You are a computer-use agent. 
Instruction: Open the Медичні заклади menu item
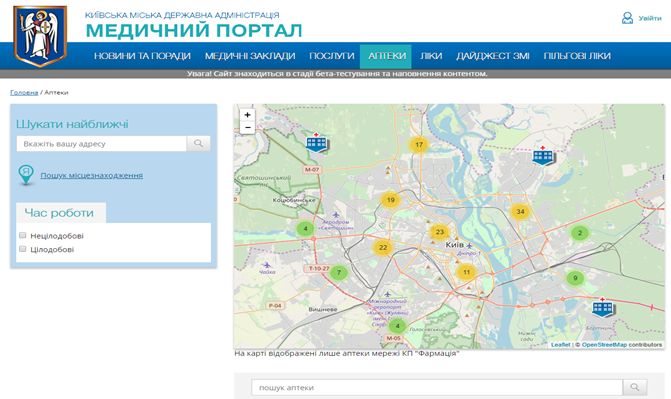tap(250, 56)
